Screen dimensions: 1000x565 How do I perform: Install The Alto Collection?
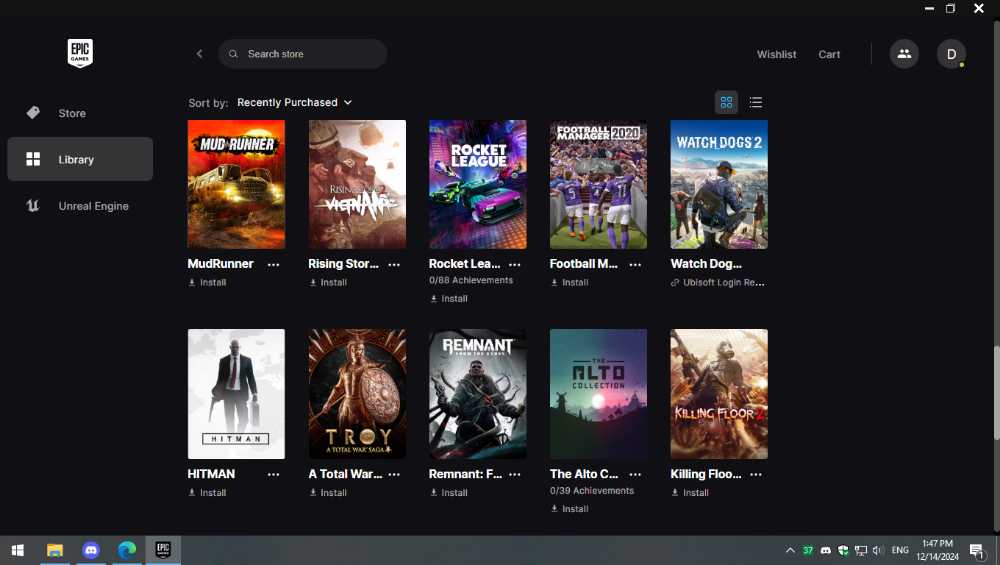569,509
